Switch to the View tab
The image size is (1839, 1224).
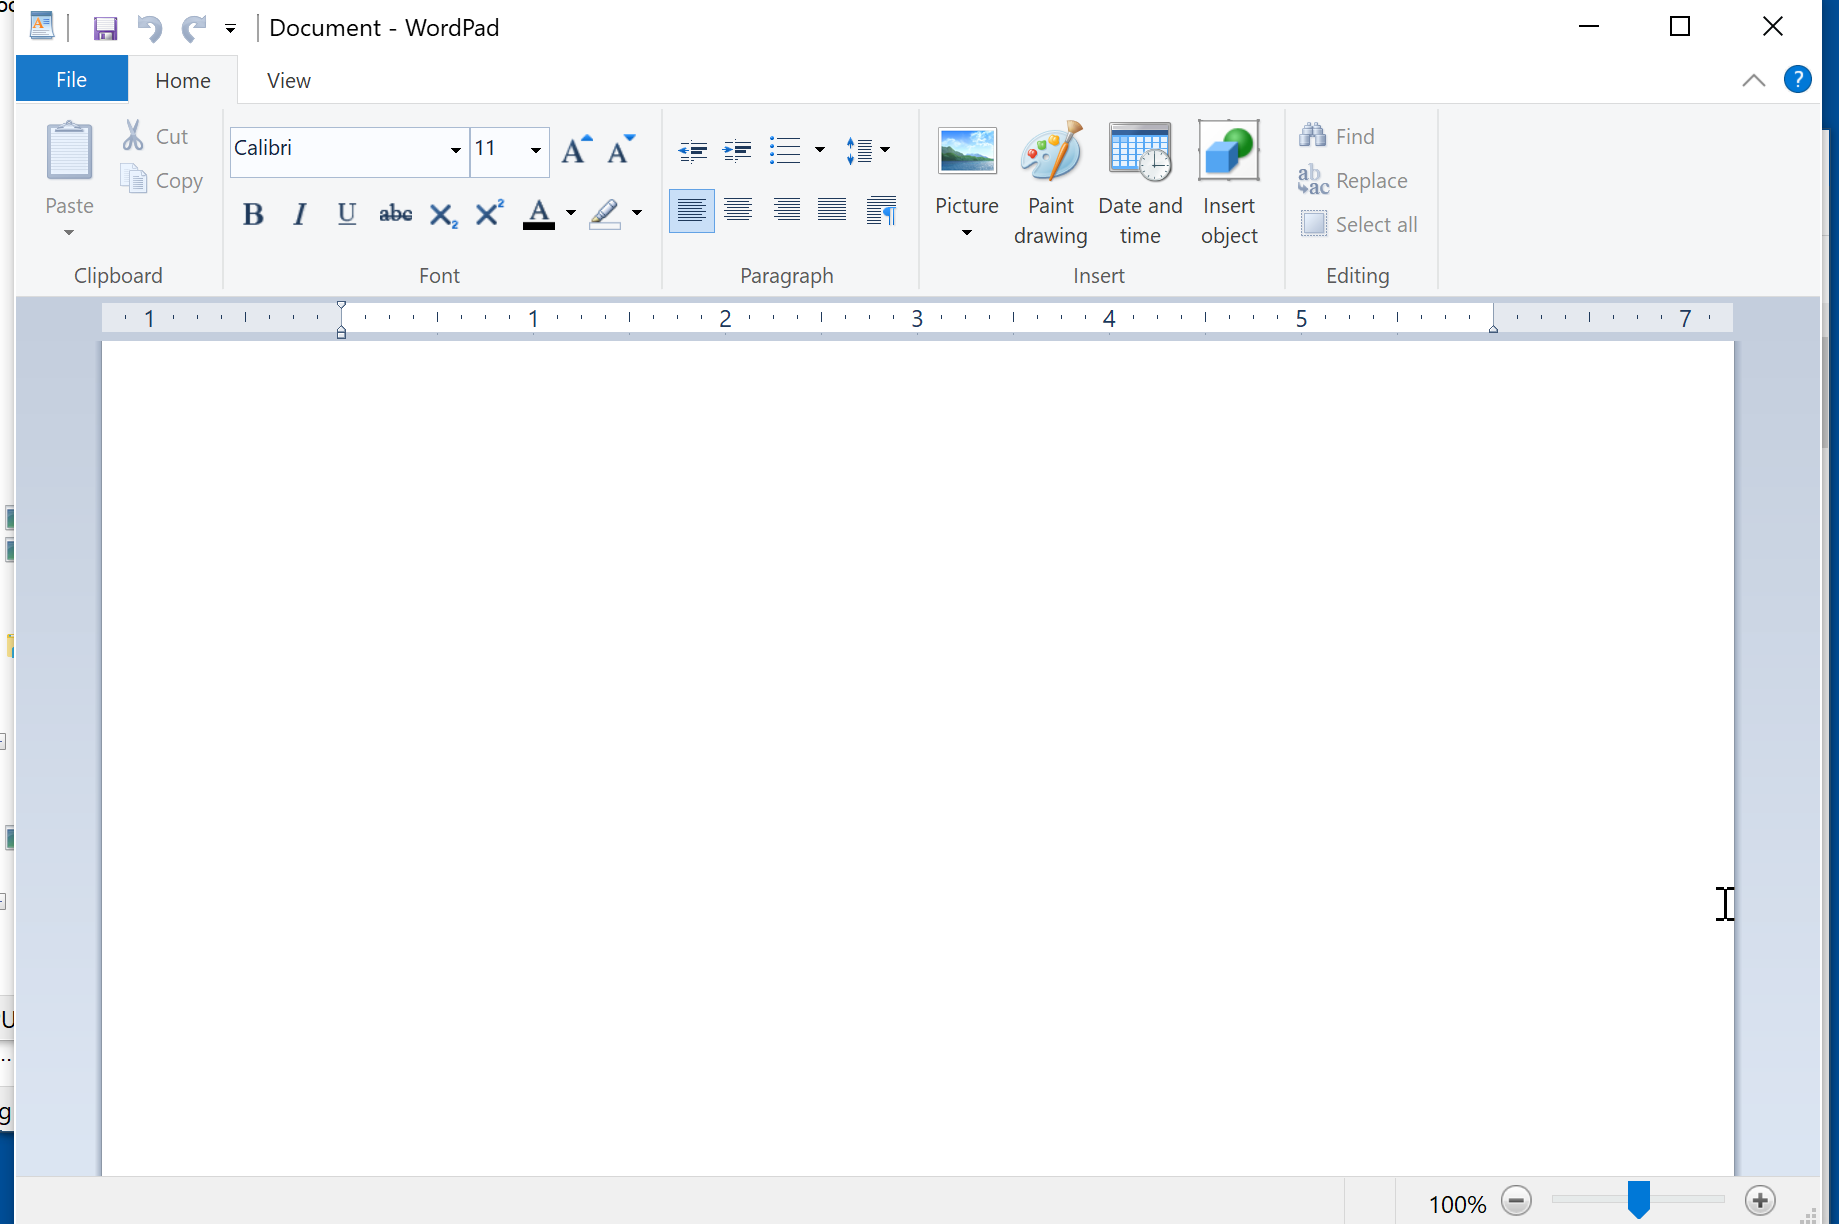[x=287, y=80]
